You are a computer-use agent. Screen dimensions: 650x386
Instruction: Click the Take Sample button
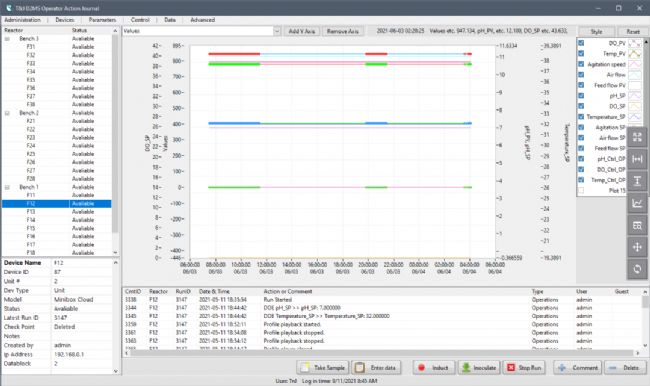tap(323, 368)
